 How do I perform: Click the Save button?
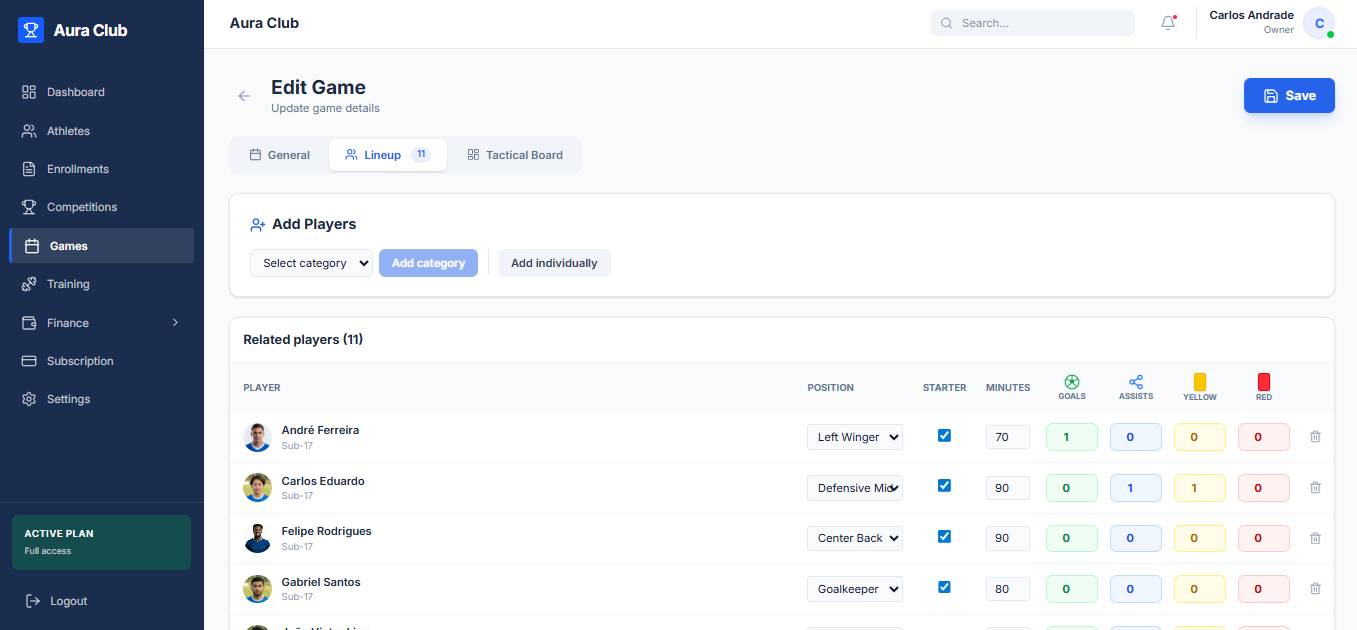point(1289,96)
